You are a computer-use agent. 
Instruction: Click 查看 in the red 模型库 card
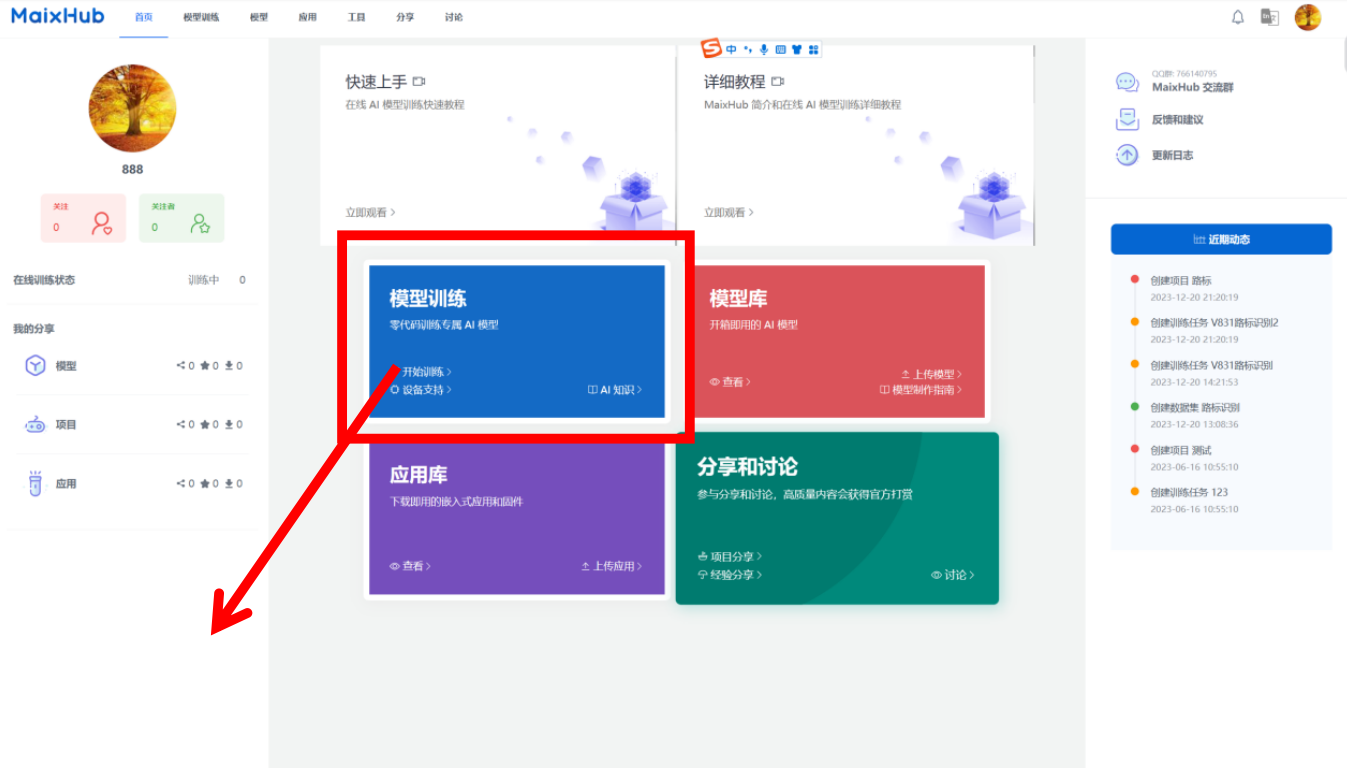pyautogui.click(x=730, y=382)
